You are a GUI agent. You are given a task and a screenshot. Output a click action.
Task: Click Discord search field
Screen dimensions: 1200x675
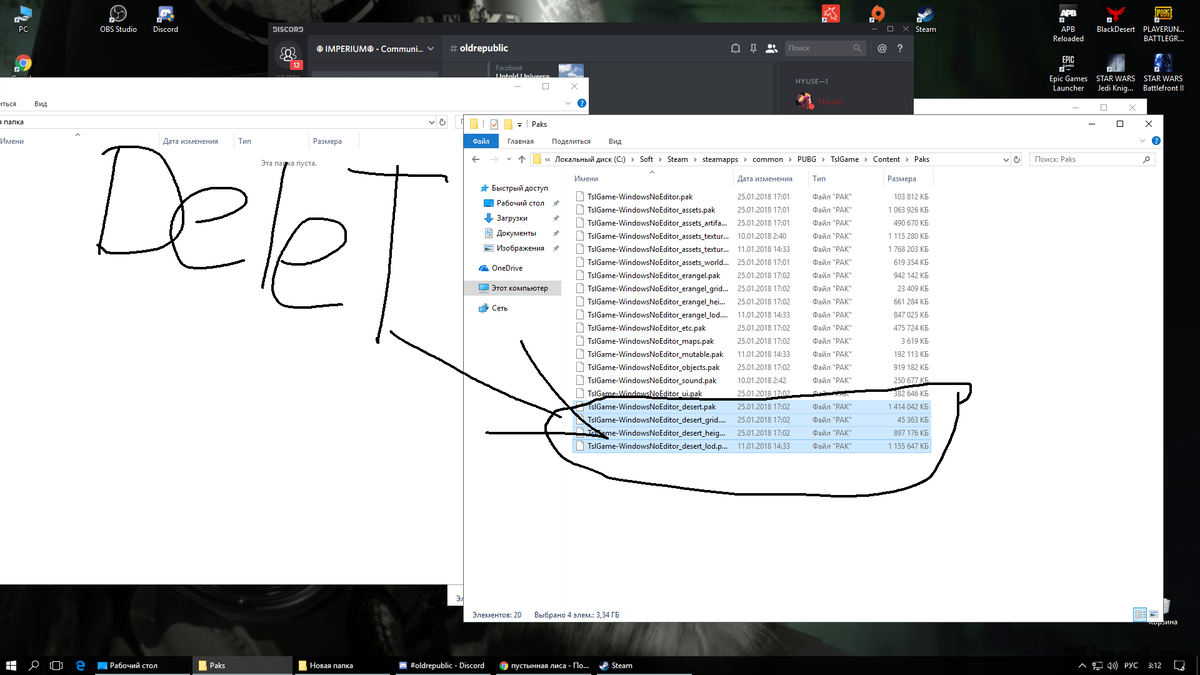(x=824, y=48)
